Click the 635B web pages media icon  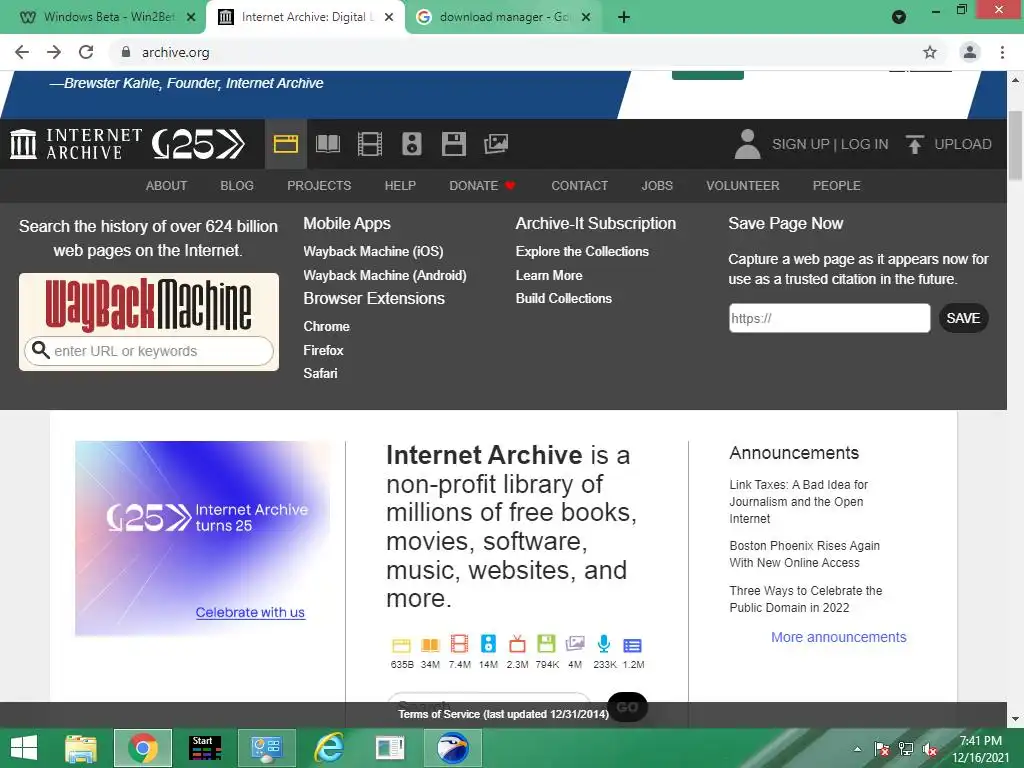pos(401,645)
